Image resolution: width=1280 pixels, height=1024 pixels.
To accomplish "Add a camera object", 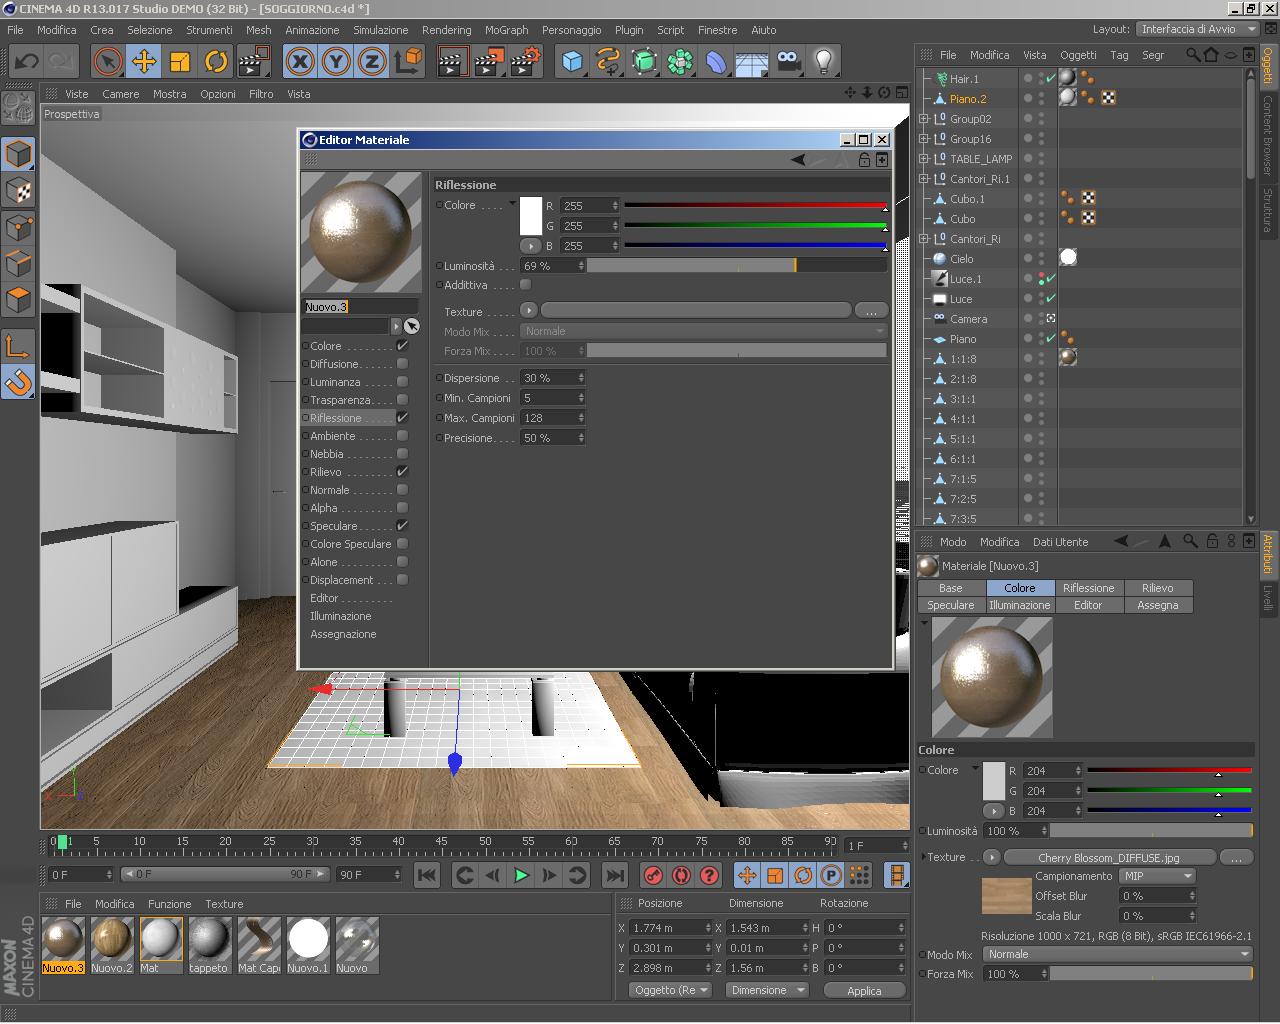I will pos(788,62).
